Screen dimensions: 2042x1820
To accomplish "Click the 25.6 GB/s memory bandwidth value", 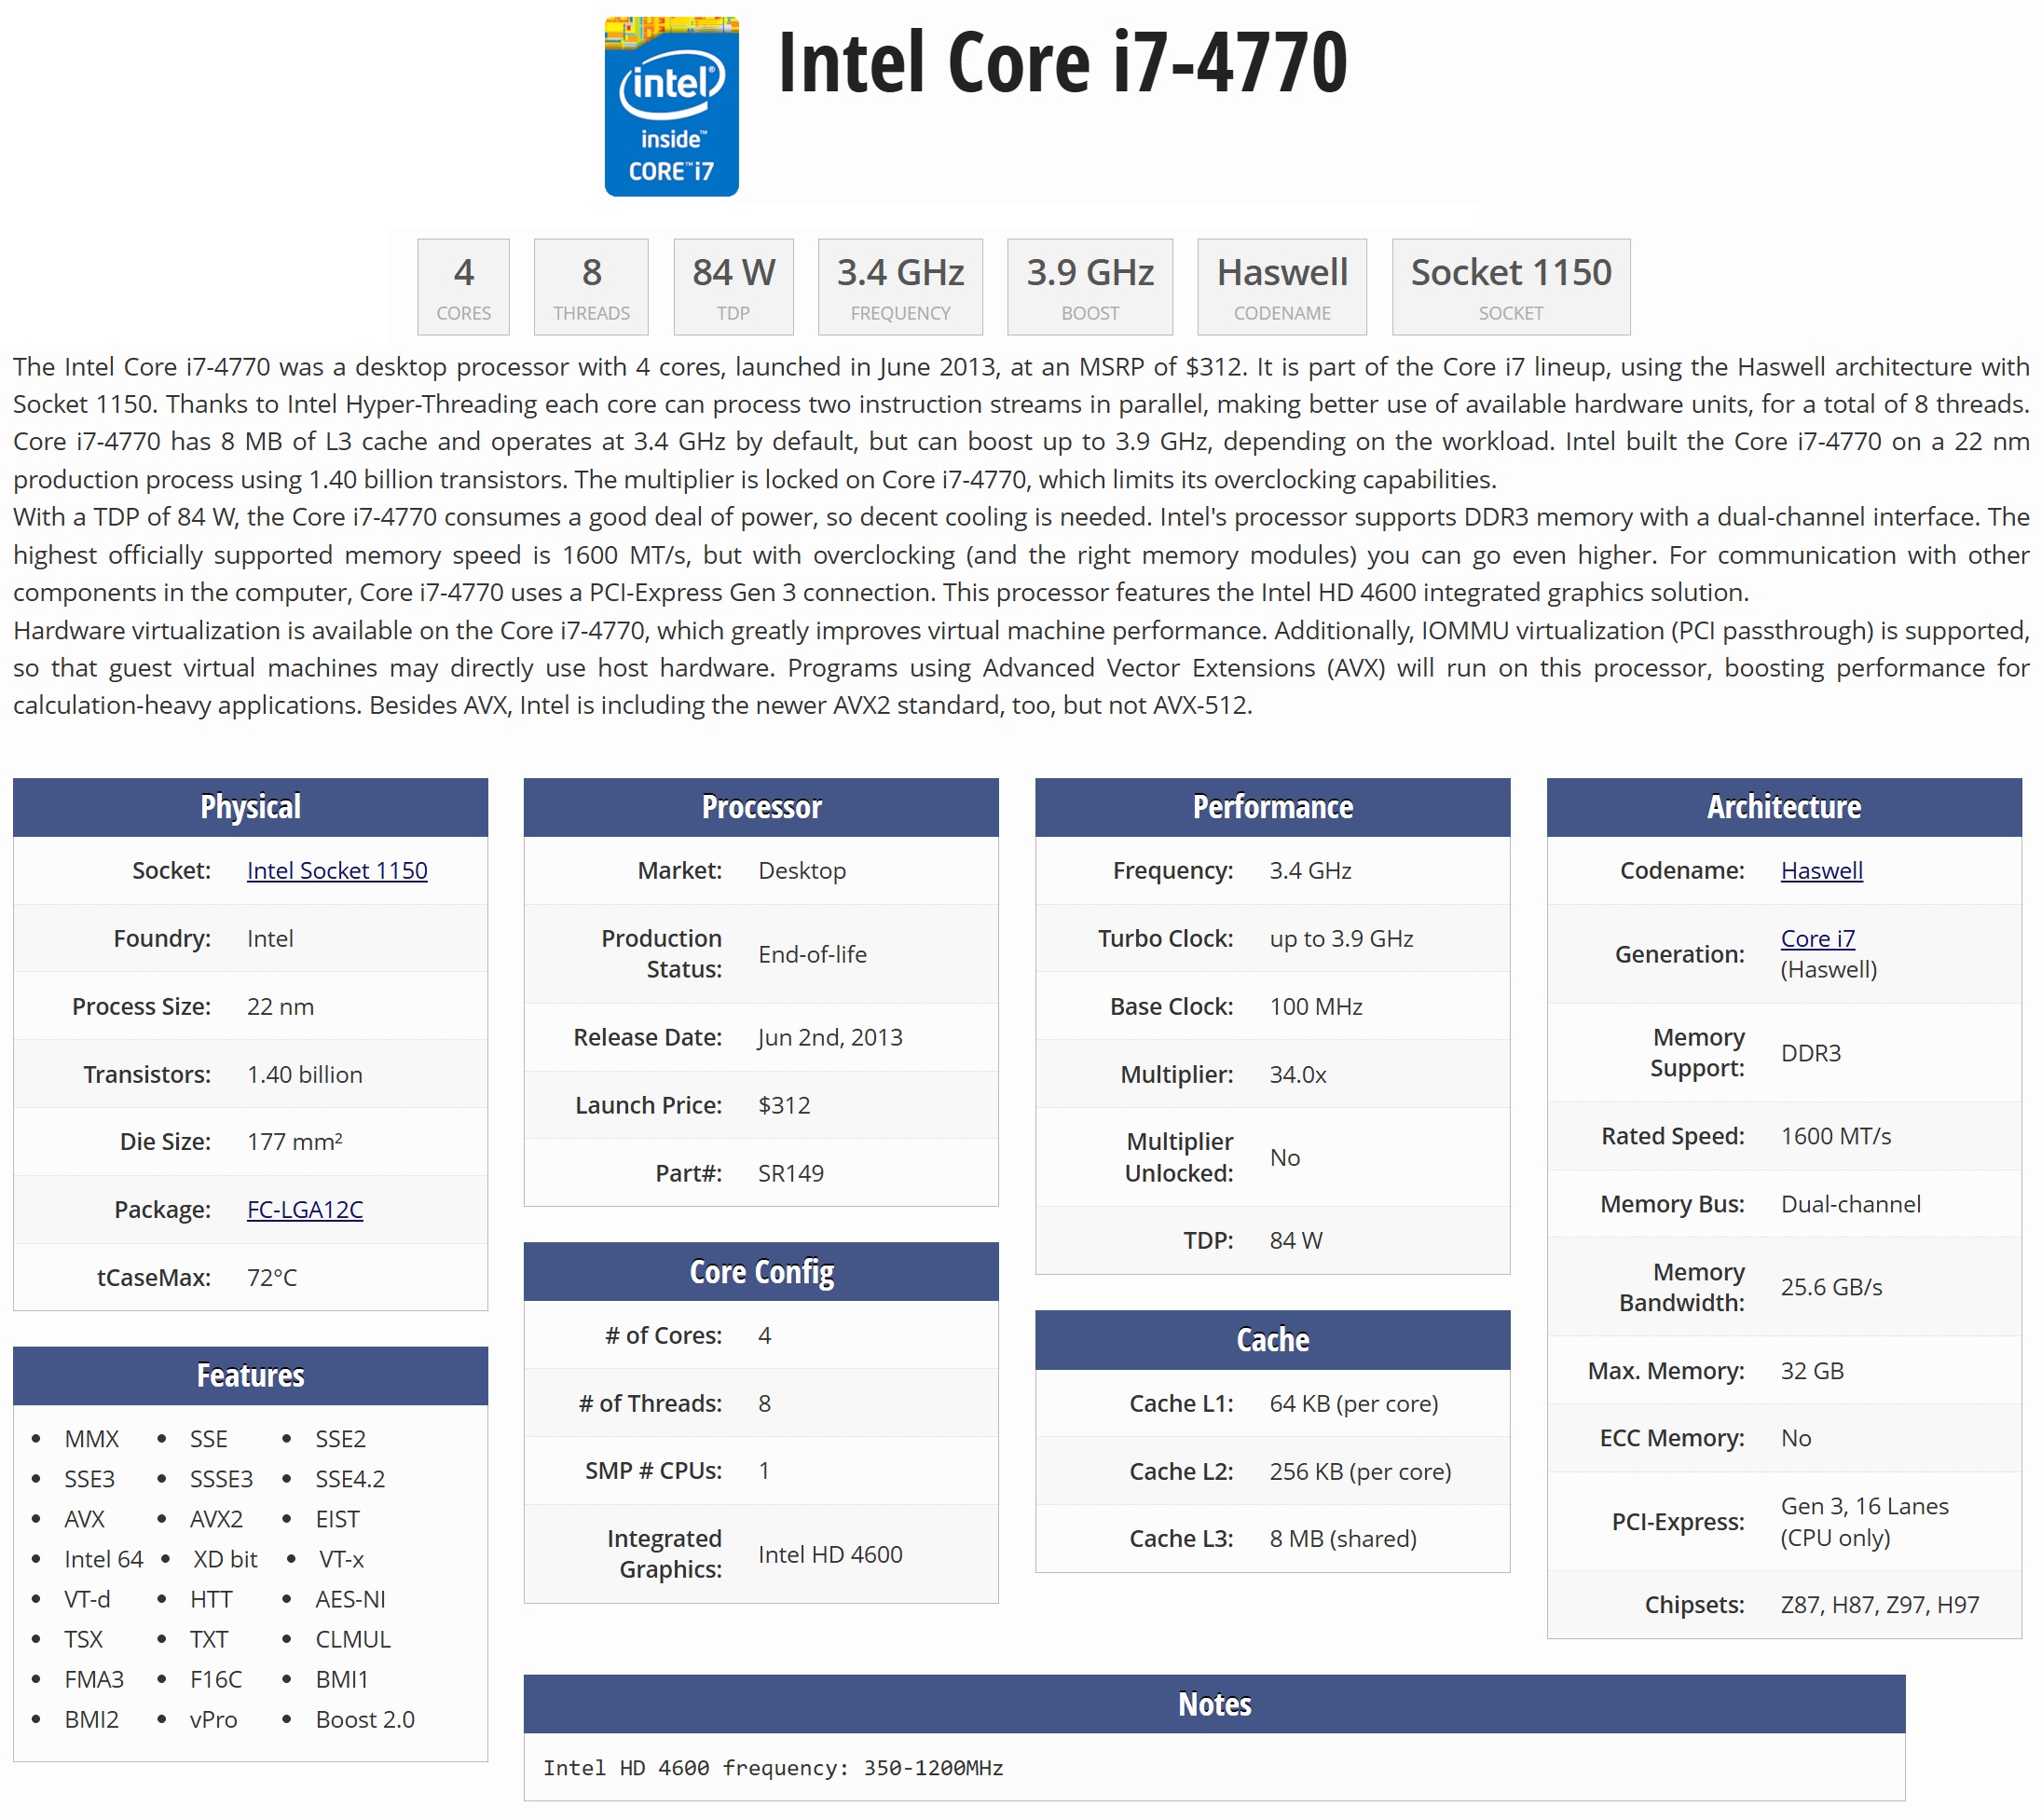I will 1831,1287.
